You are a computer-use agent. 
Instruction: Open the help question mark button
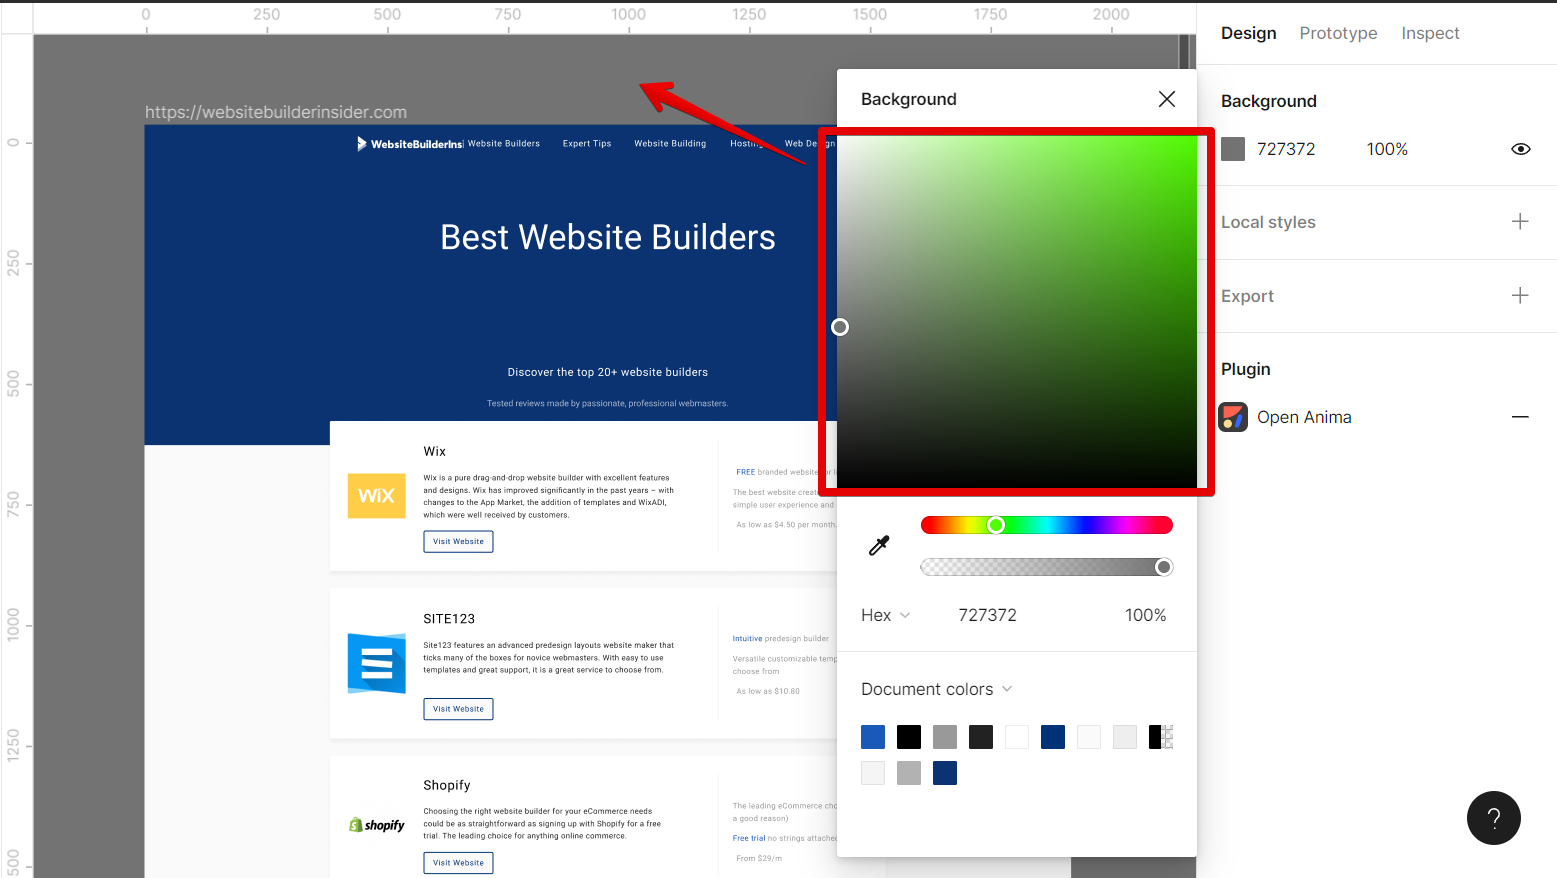point(1494,818)
